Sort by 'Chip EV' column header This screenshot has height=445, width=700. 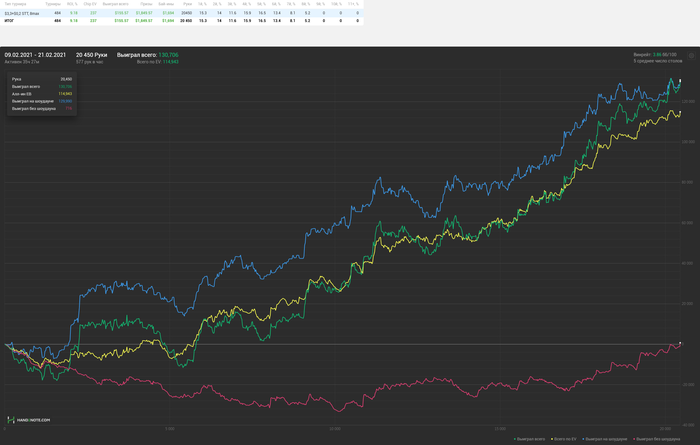point(90,4)
